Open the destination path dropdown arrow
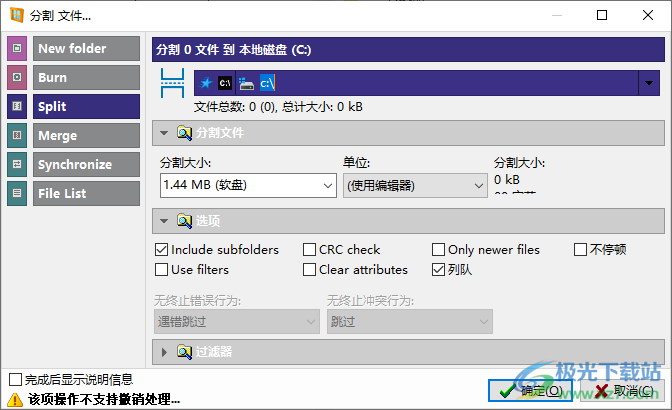Screen dimensions: 672x410 [649, 83]
